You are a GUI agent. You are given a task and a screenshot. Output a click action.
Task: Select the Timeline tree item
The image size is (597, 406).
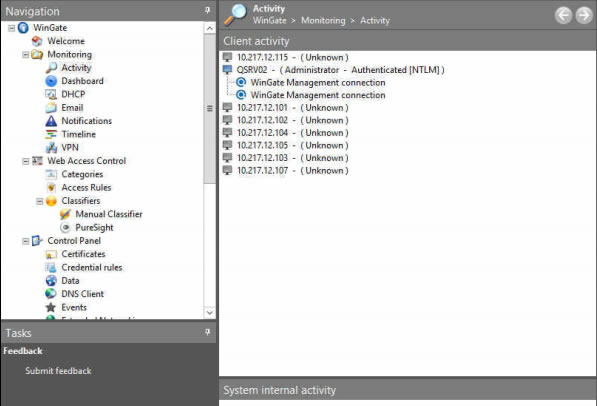(79, 134)
